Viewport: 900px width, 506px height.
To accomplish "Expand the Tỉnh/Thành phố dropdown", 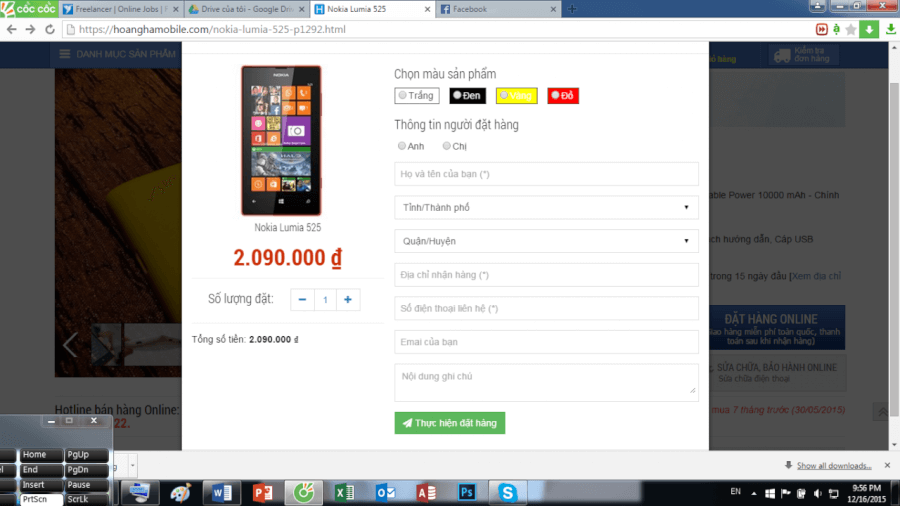I will [546, 207].
